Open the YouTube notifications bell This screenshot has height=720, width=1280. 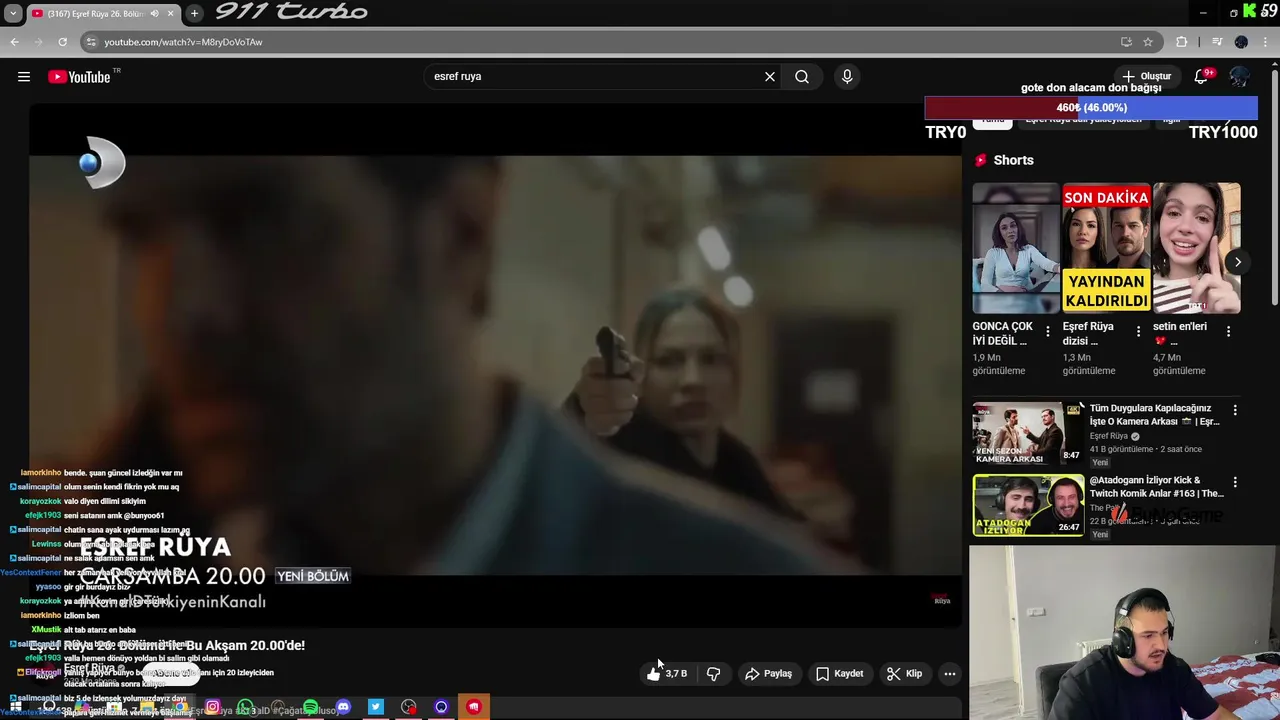tap(1201, 76)
